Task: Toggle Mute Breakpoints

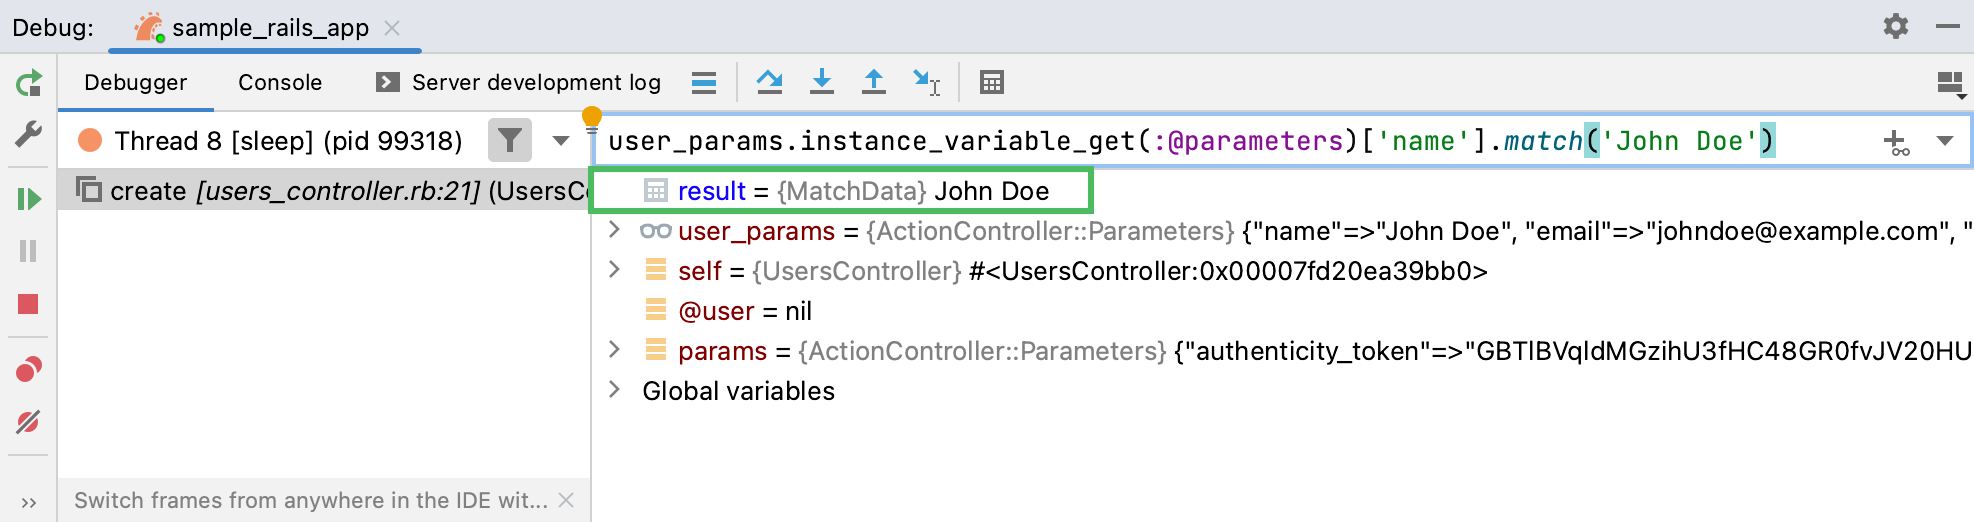Action: 29,422
